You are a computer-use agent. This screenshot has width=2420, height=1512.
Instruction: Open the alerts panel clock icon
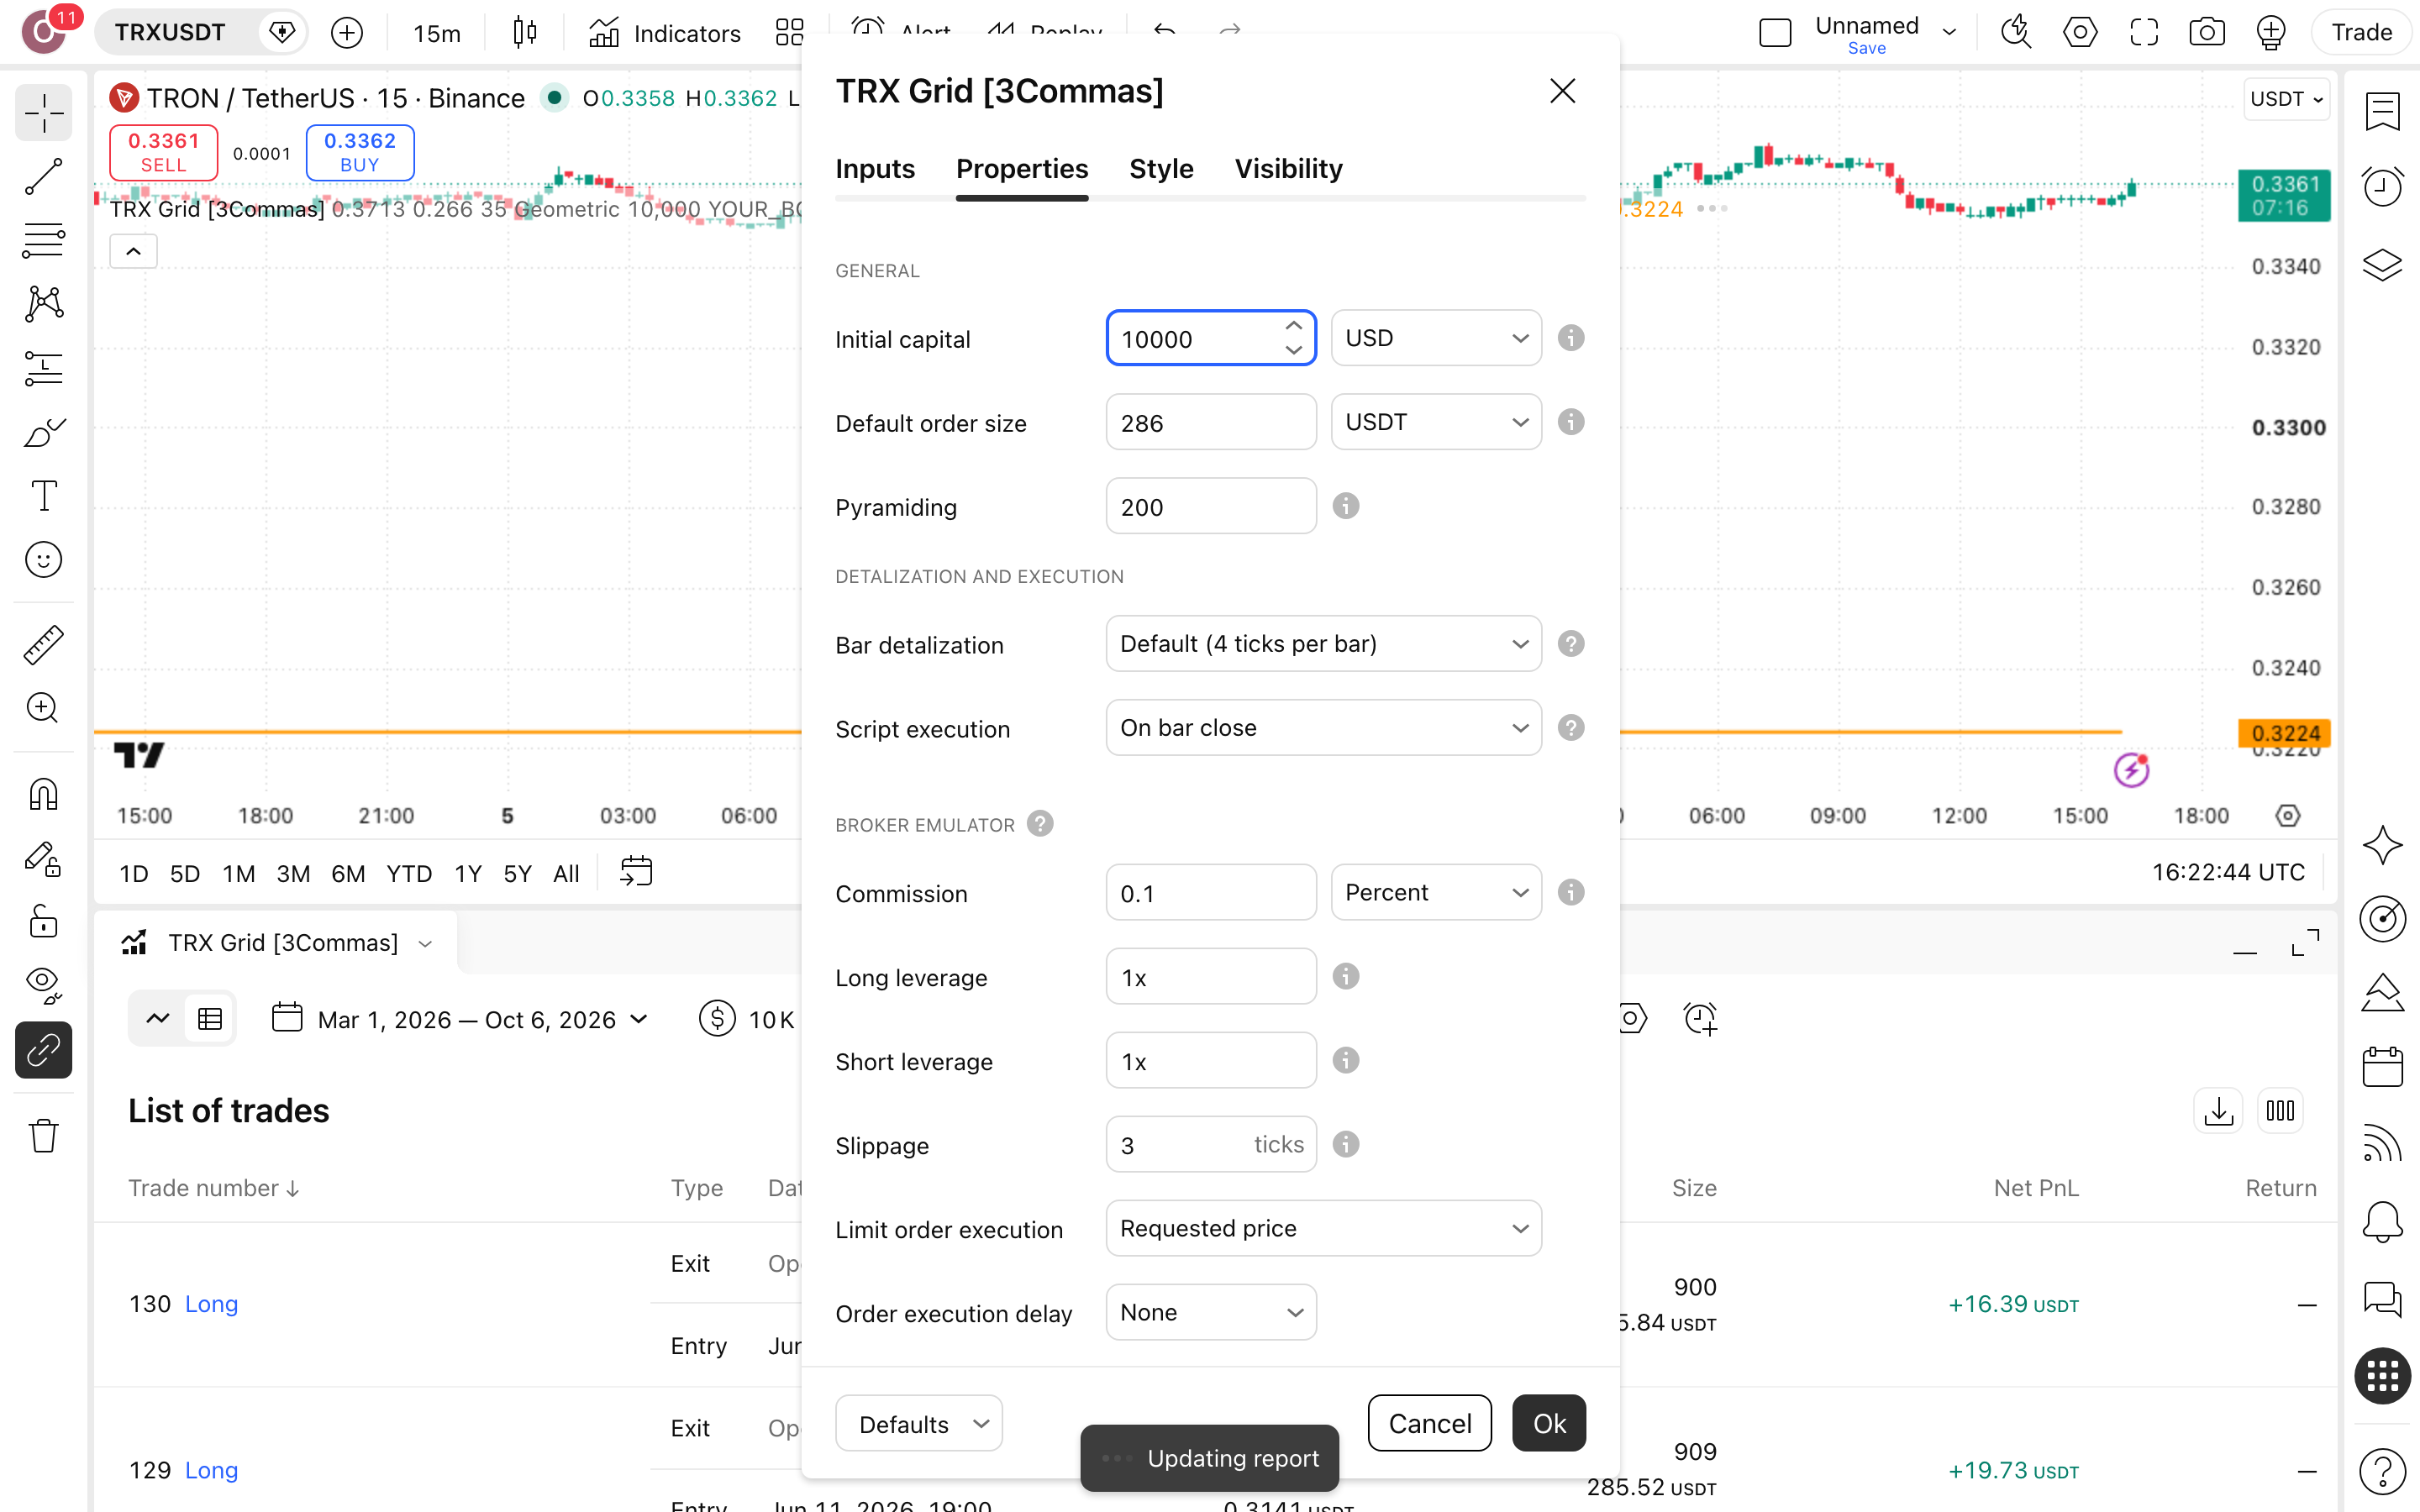[x=2382, y=186]
